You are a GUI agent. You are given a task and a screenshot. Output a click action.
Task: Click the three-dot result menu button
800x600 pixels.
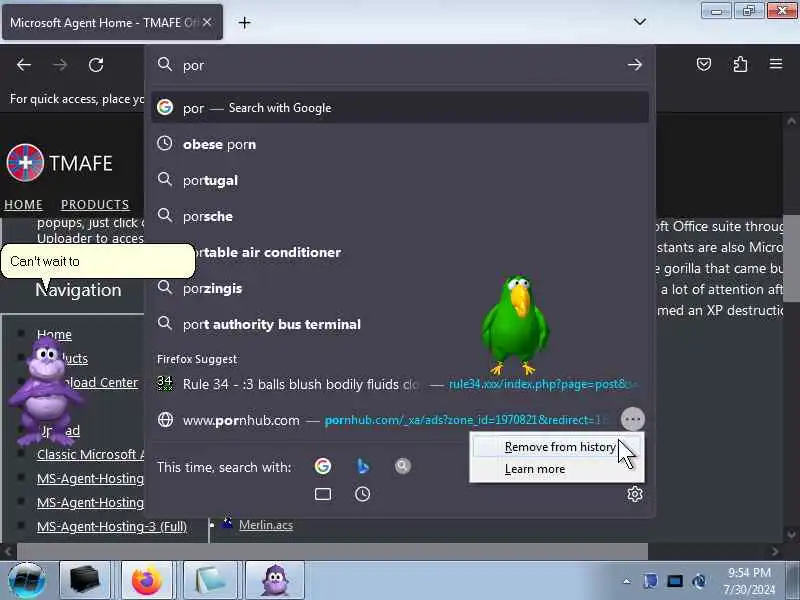point(633,419)
